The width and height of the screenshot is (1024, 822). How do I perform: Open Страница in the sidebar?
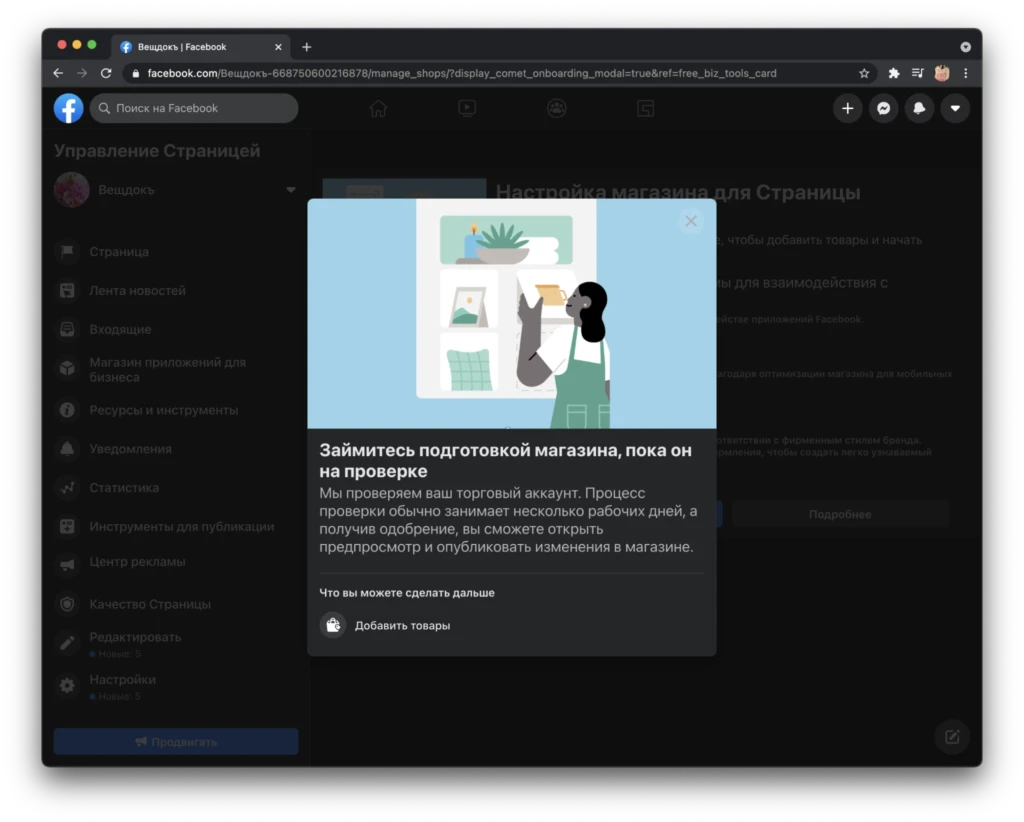[175, 252]
